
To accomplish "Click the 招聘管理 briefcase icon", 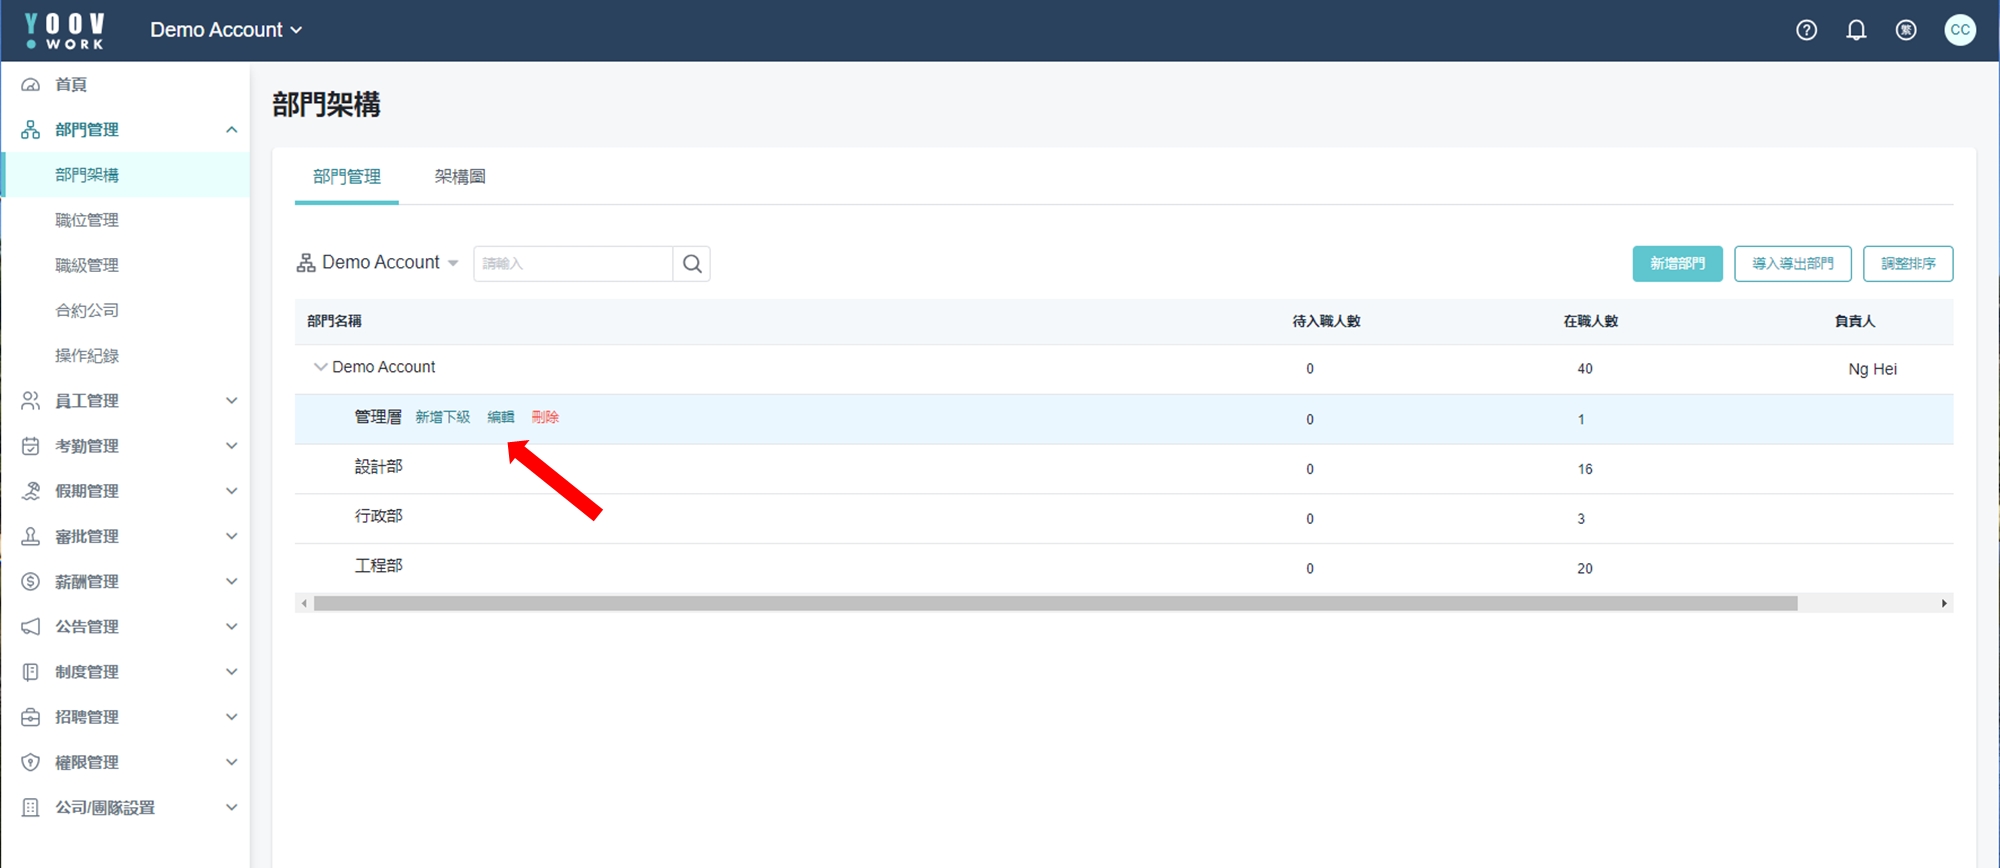I will tap(31, 717).
